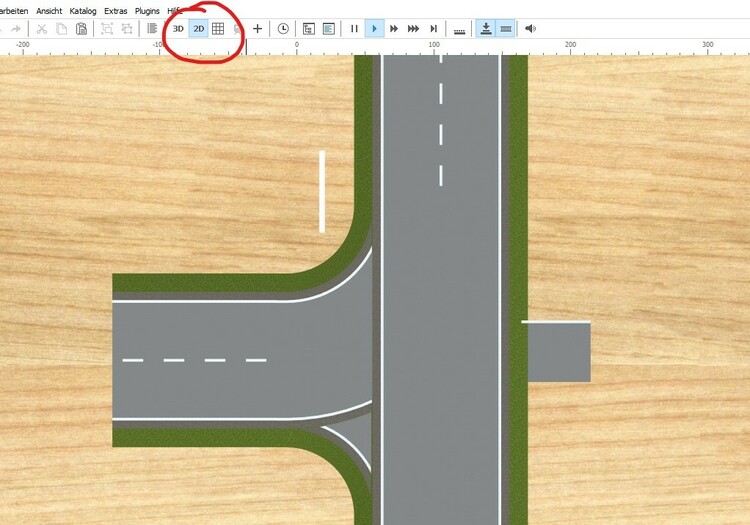The width and height of the screenshot is (750, 525).
Task: Open the Extras menu
Action: (x=116, y=11)
